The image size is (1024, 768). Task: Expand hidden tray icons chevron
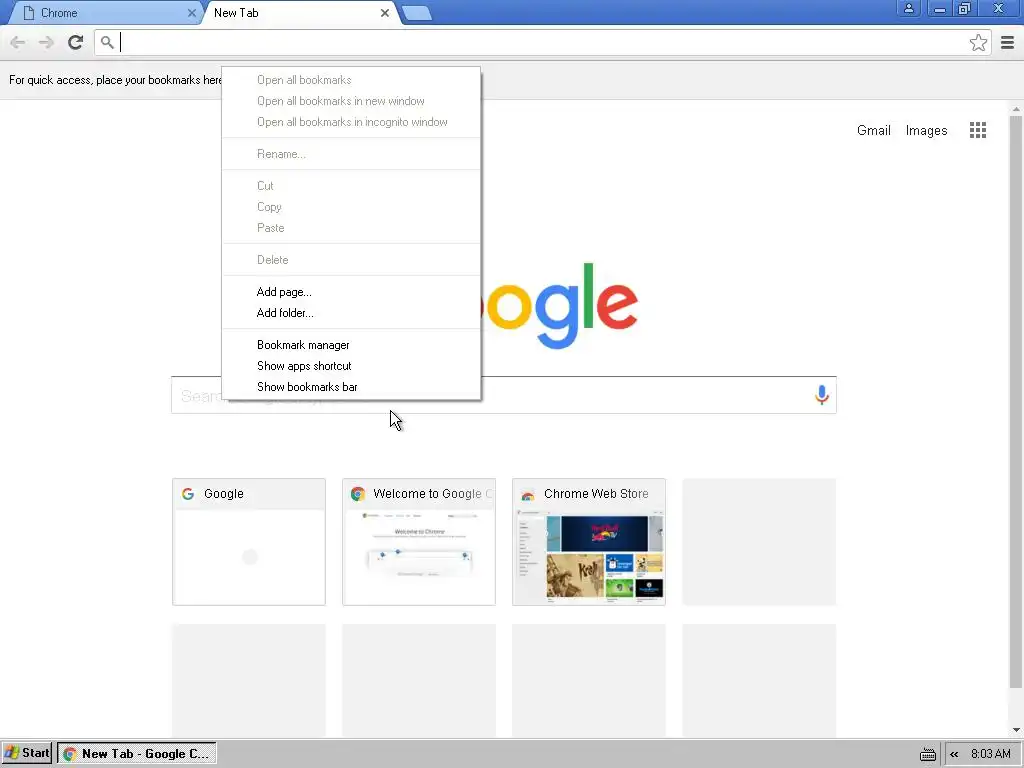tap(954, 754)
